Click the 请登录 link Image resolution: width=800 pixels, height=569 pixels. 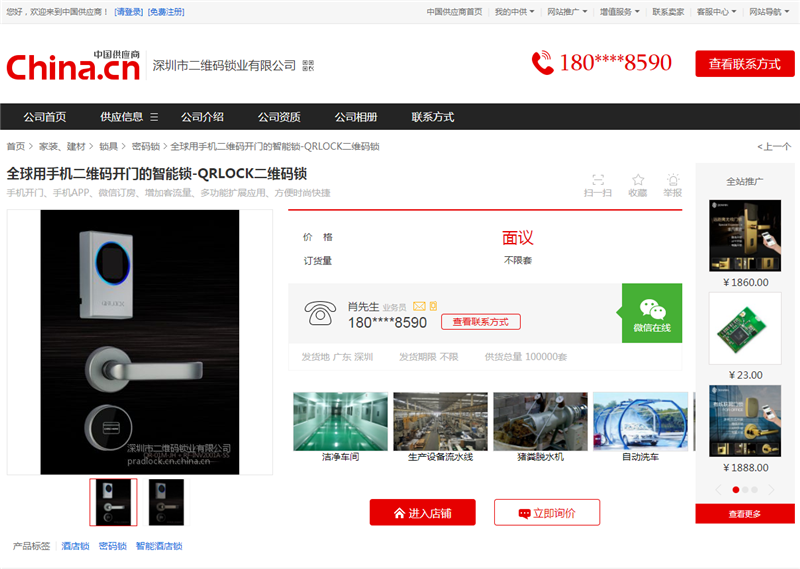(x=129, y=12)
